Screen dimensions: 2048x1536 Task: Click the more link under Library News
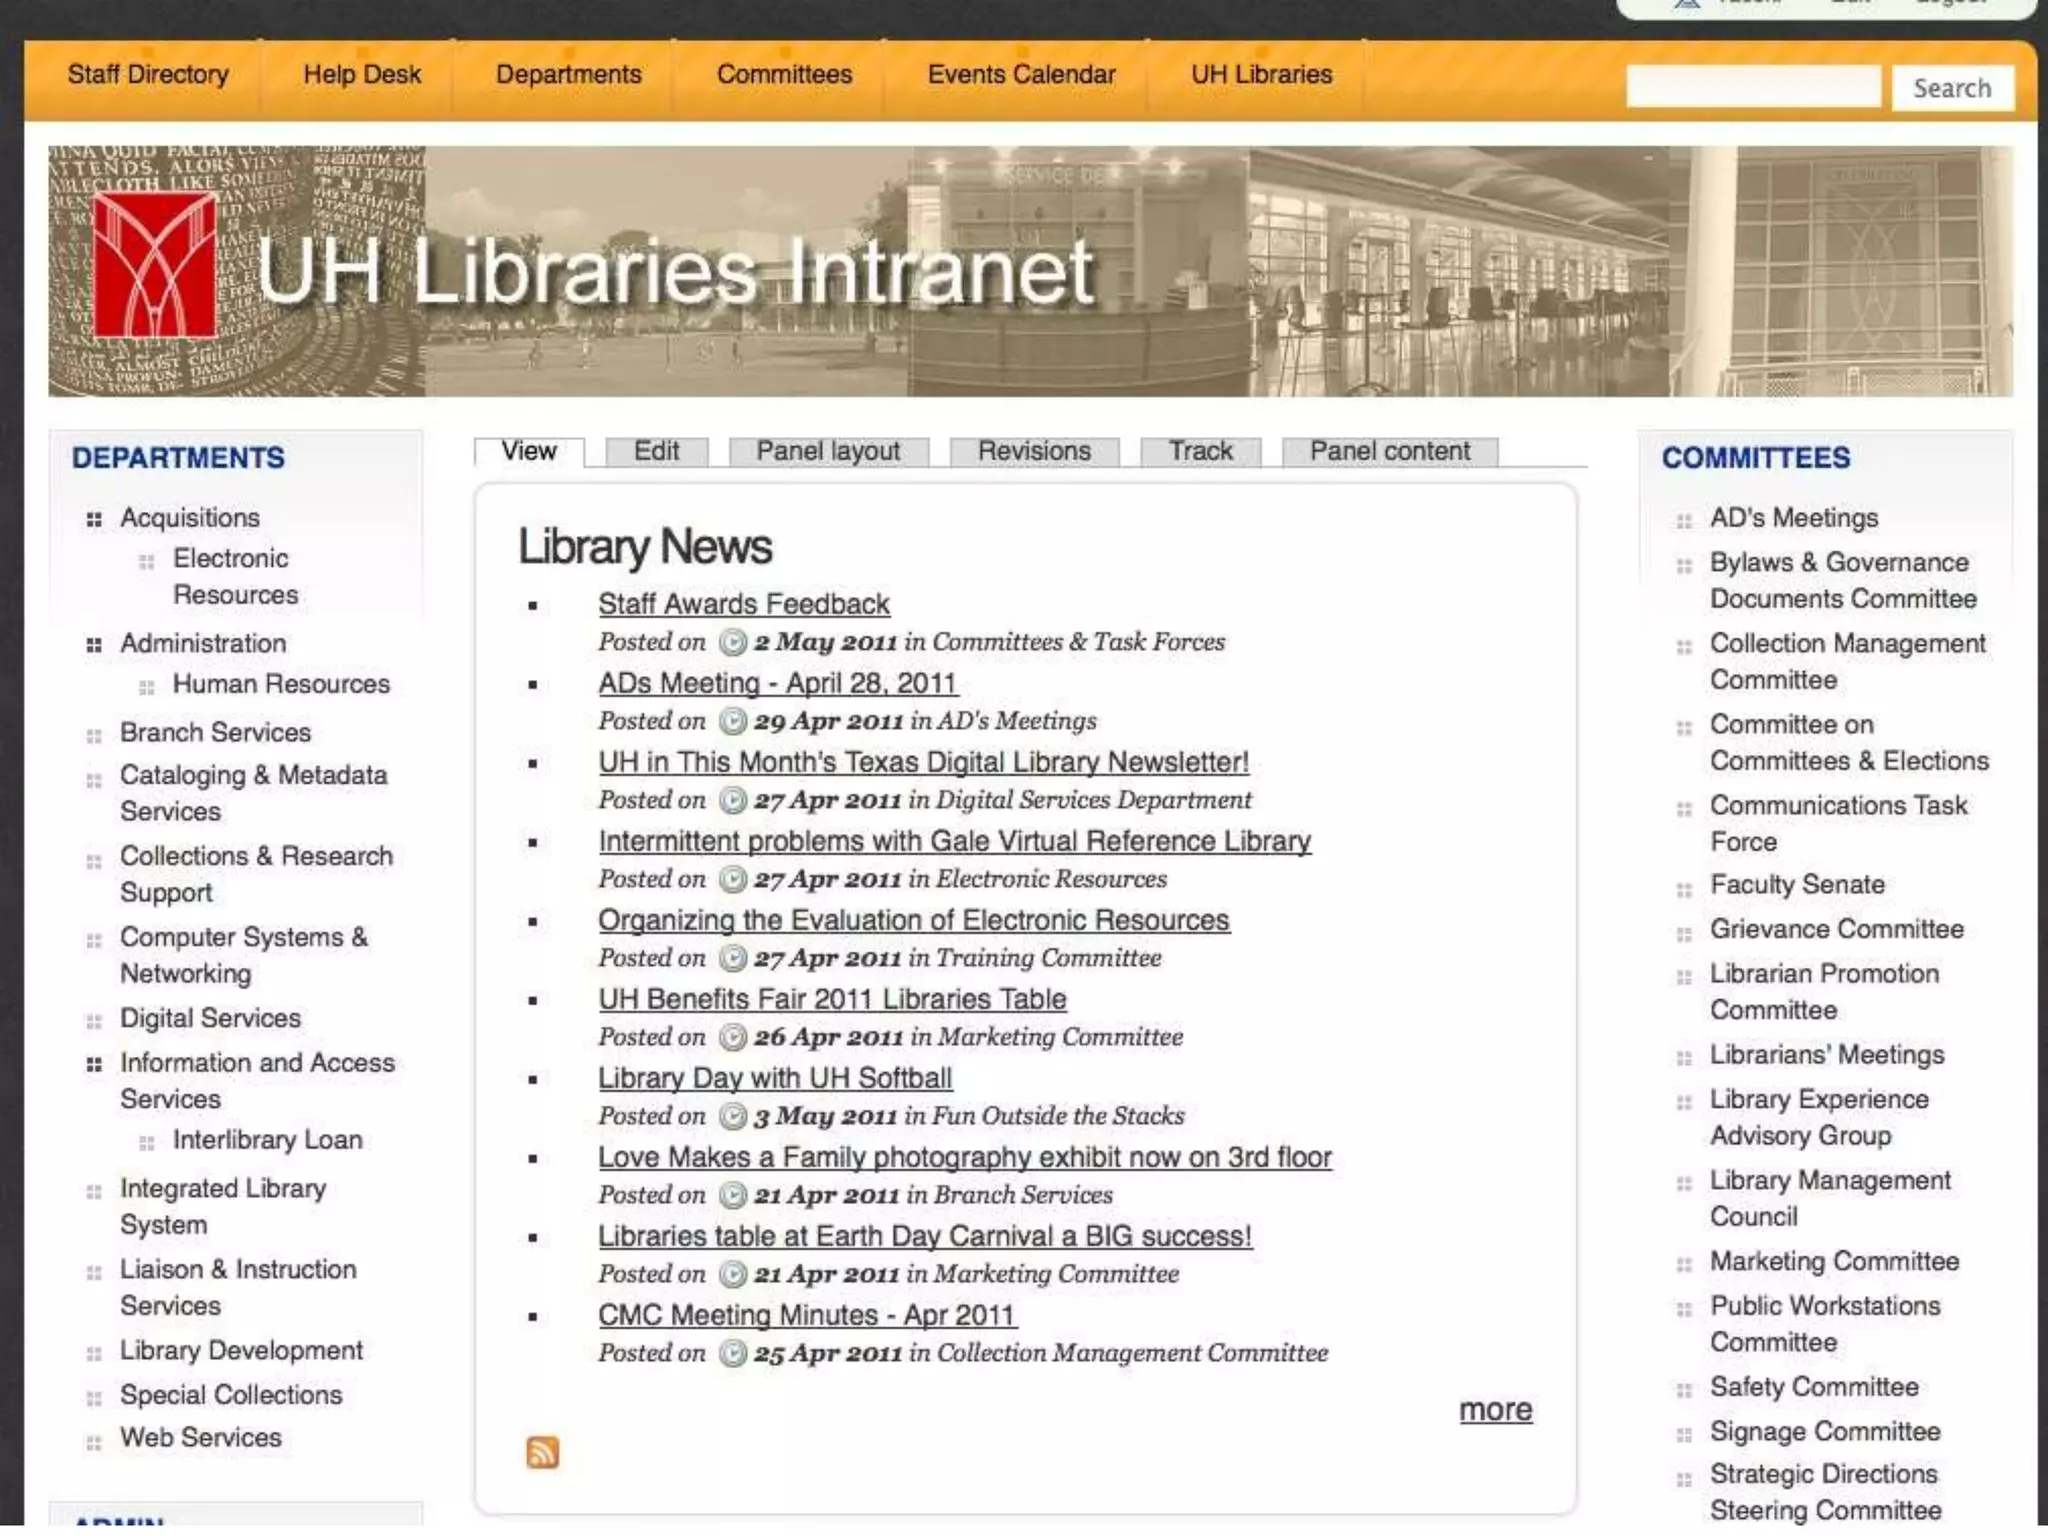pyautogui.click(x=1495, y=1410)
